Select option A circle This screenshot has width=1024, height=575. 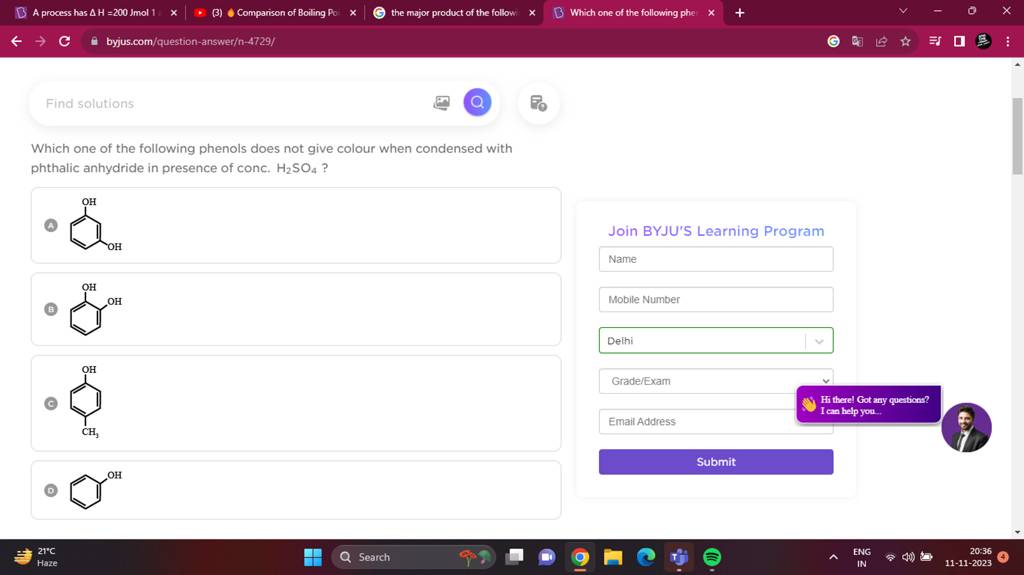tap(50, 225)
